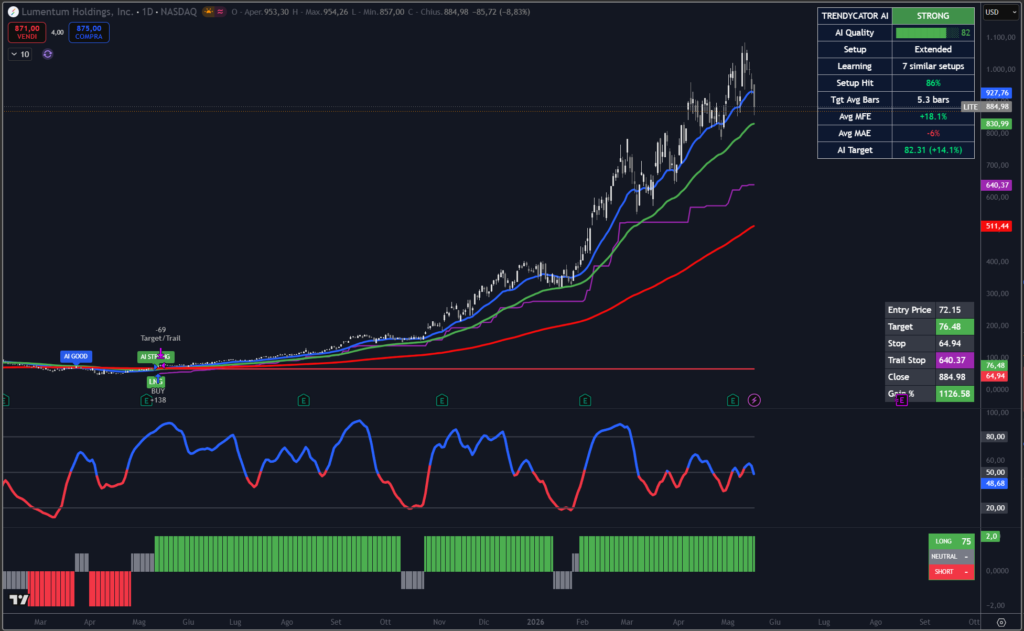Click the Avg MAE -6% value
This screenshot has width=1024, height=631.
933,133
